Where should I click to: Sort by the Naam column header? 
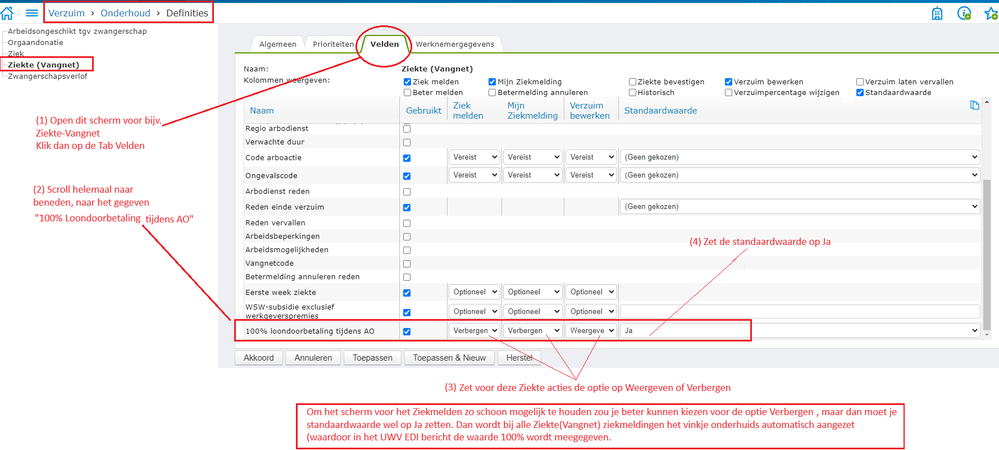tap(261, 111)
